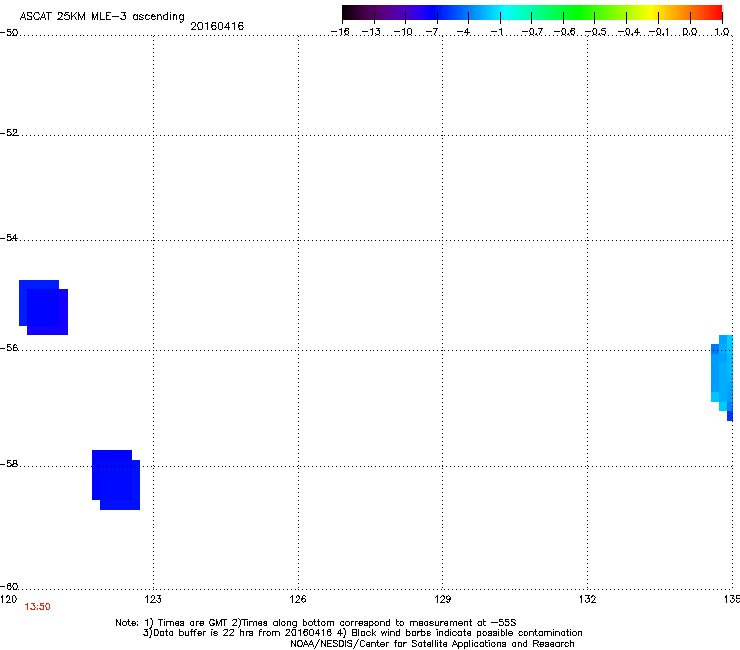Click the red end of the color bar
740x650 pixels.
pyautogui.click(x=713, y=12)
